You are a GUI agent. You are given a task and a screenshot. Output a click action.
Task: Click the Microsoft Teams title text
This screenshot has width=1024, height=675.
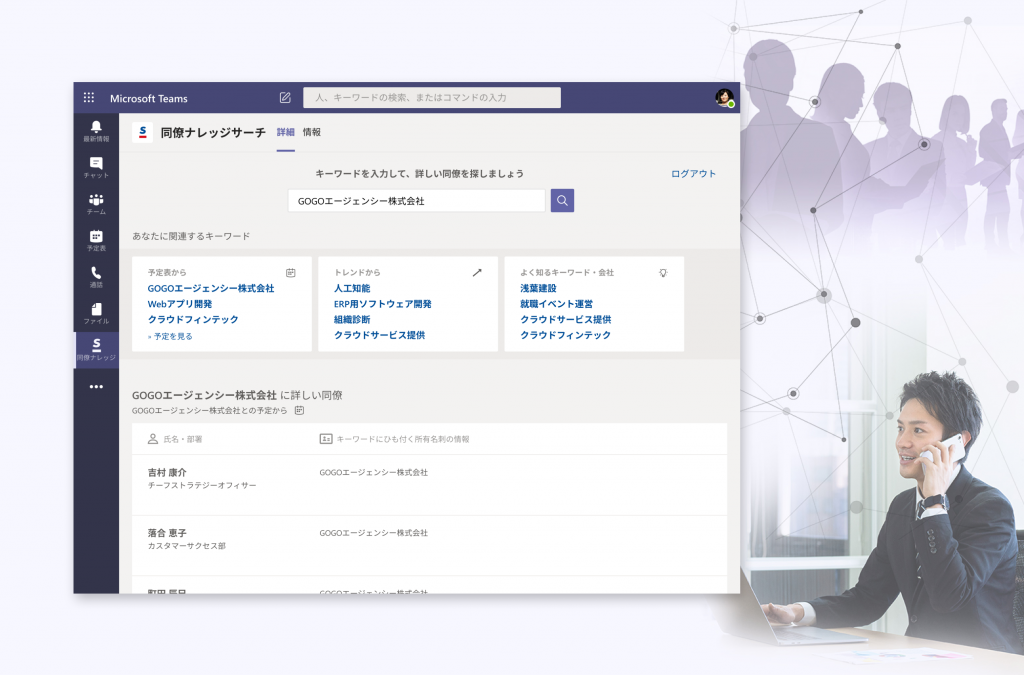coord(149,99)
